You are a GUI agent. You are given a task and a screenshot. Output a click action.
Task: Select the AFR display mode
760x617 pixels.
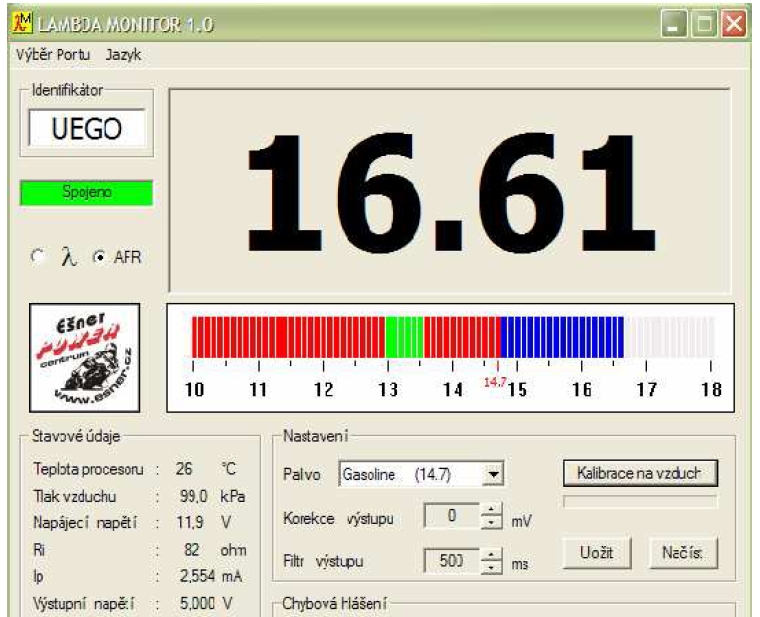pyautogui.click(x=100, y=257)
